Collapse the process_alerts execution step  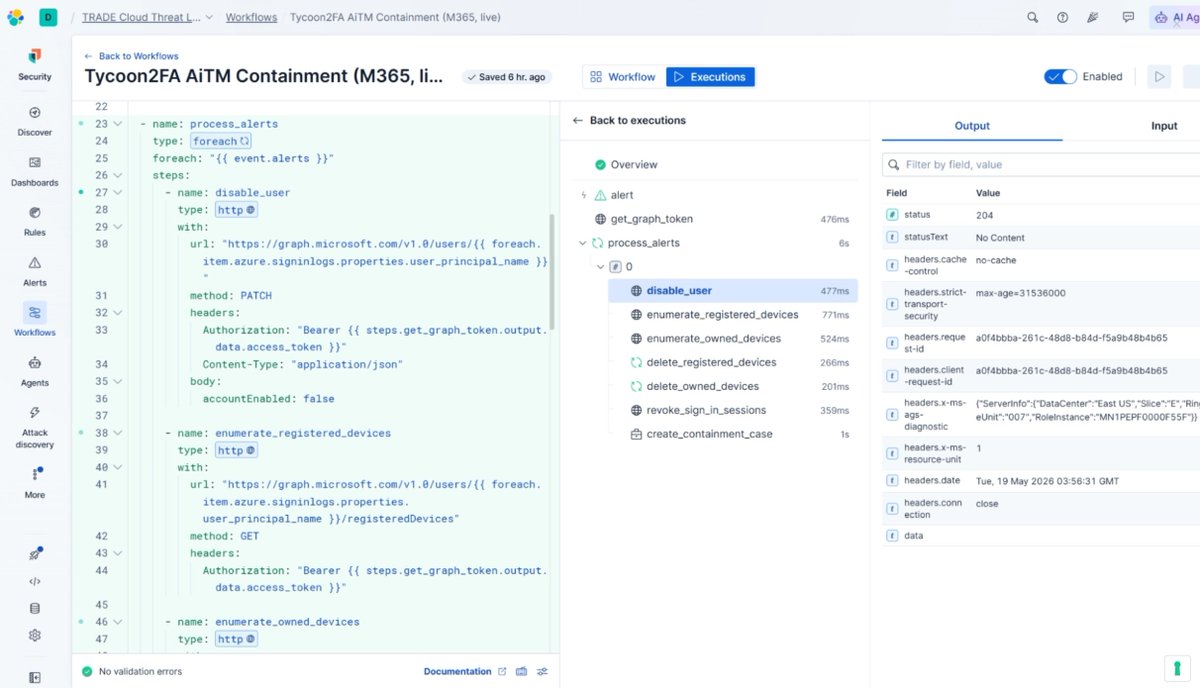click(583, 243)
